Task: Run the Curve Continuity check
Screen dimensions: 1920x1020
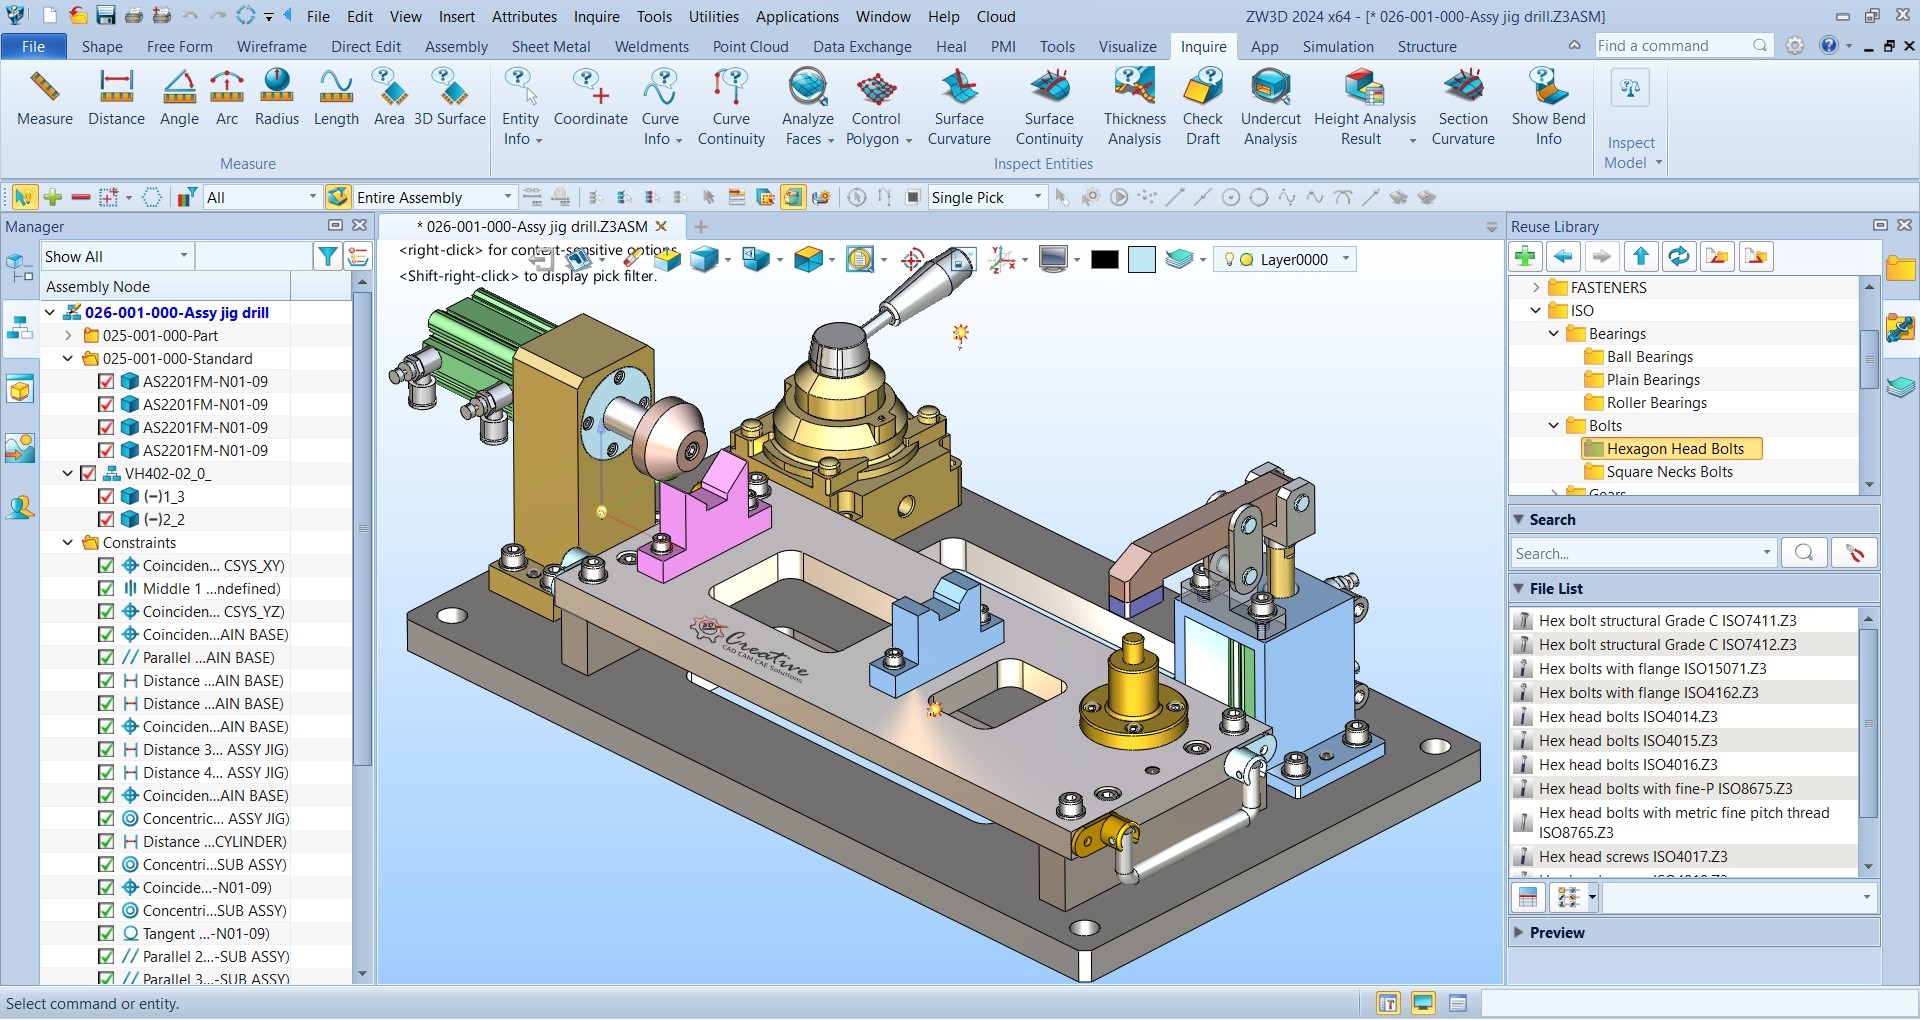Action: [x=731, y=108]
